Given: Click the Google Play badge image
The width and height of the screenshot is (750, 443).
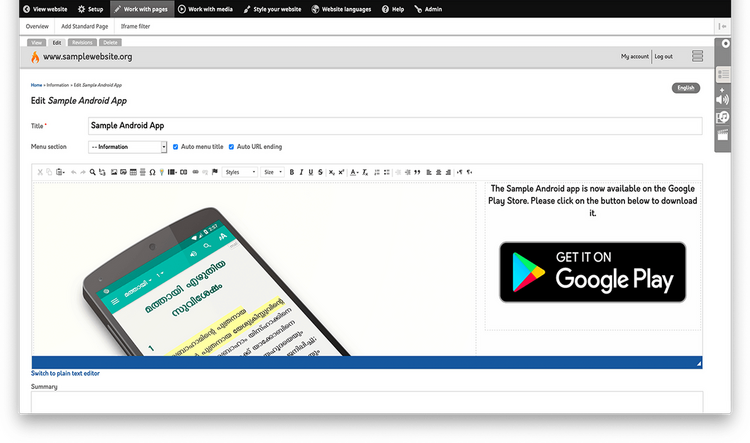Looking at the screenshot, I should point(593,272).
